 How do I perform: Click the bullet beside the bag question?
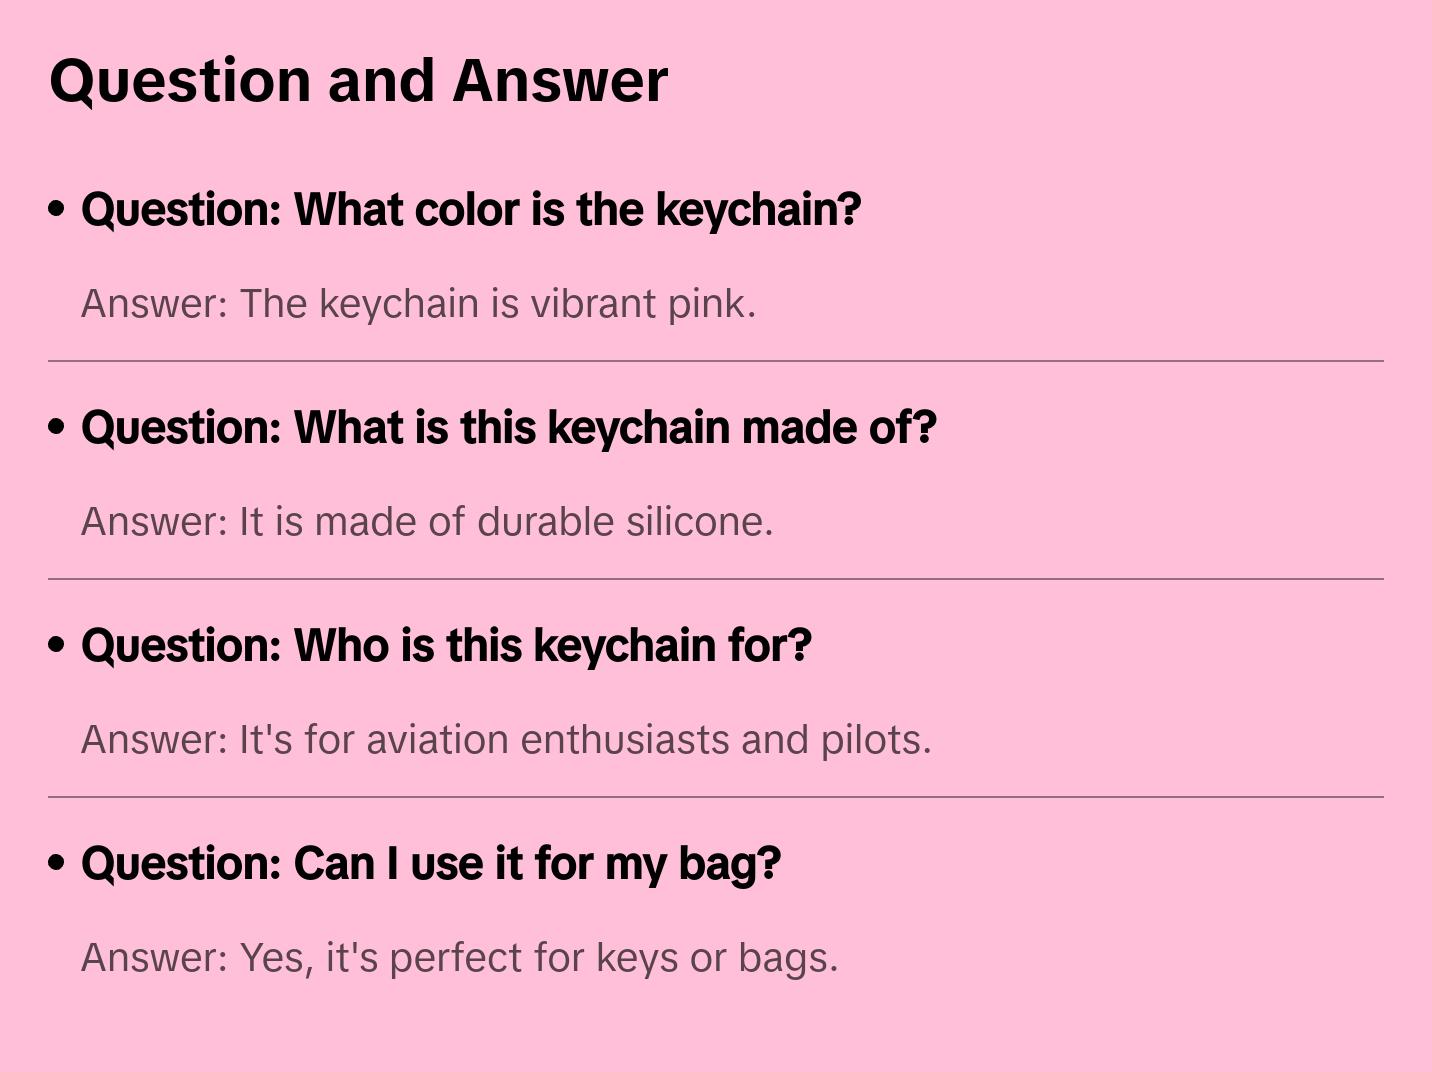click(x=57, y=864)
